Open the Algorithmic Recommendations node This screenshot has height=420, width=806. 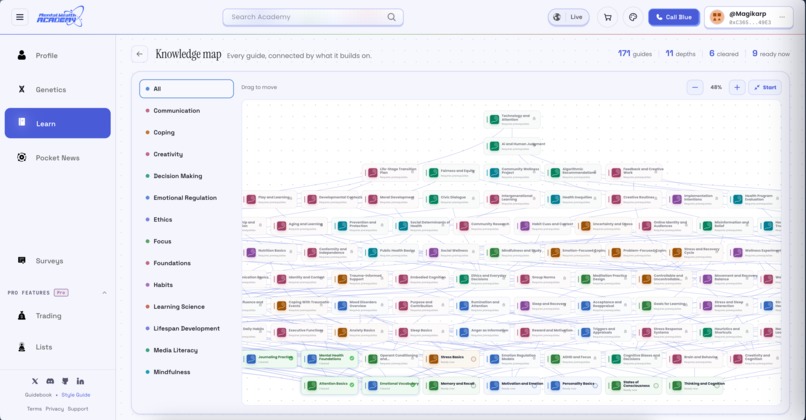click(574, 173)
